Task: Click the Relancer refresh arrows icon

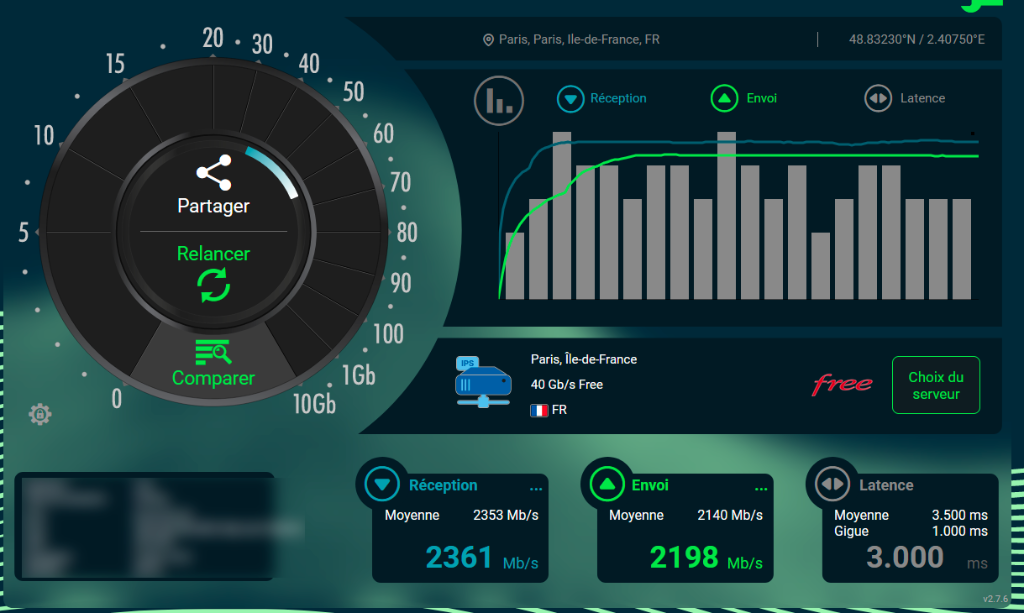Action: point(213,285)
